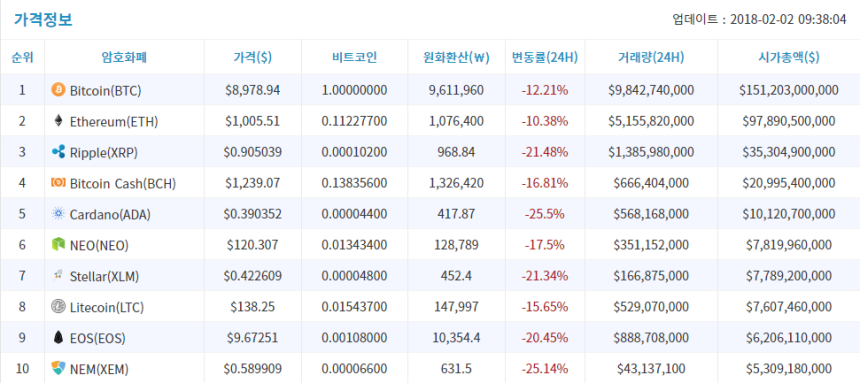860x383 pixels.
Task: Select EOS price $9.67251
Action: (253, 337)
